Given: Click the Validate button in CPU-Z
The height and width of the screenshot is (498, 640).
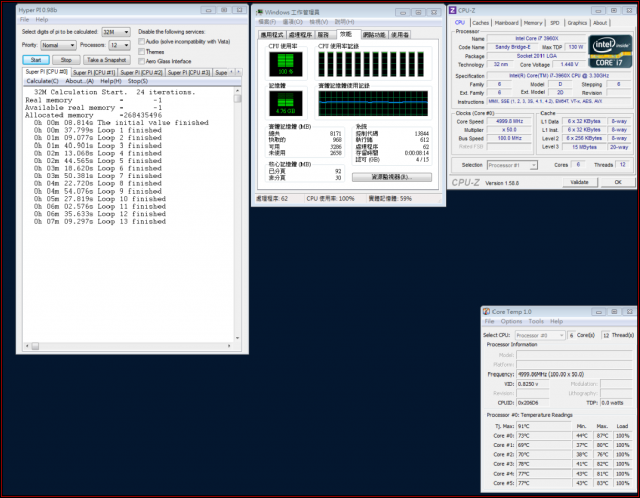Looking at the screenshot, I should pos(579,182).
